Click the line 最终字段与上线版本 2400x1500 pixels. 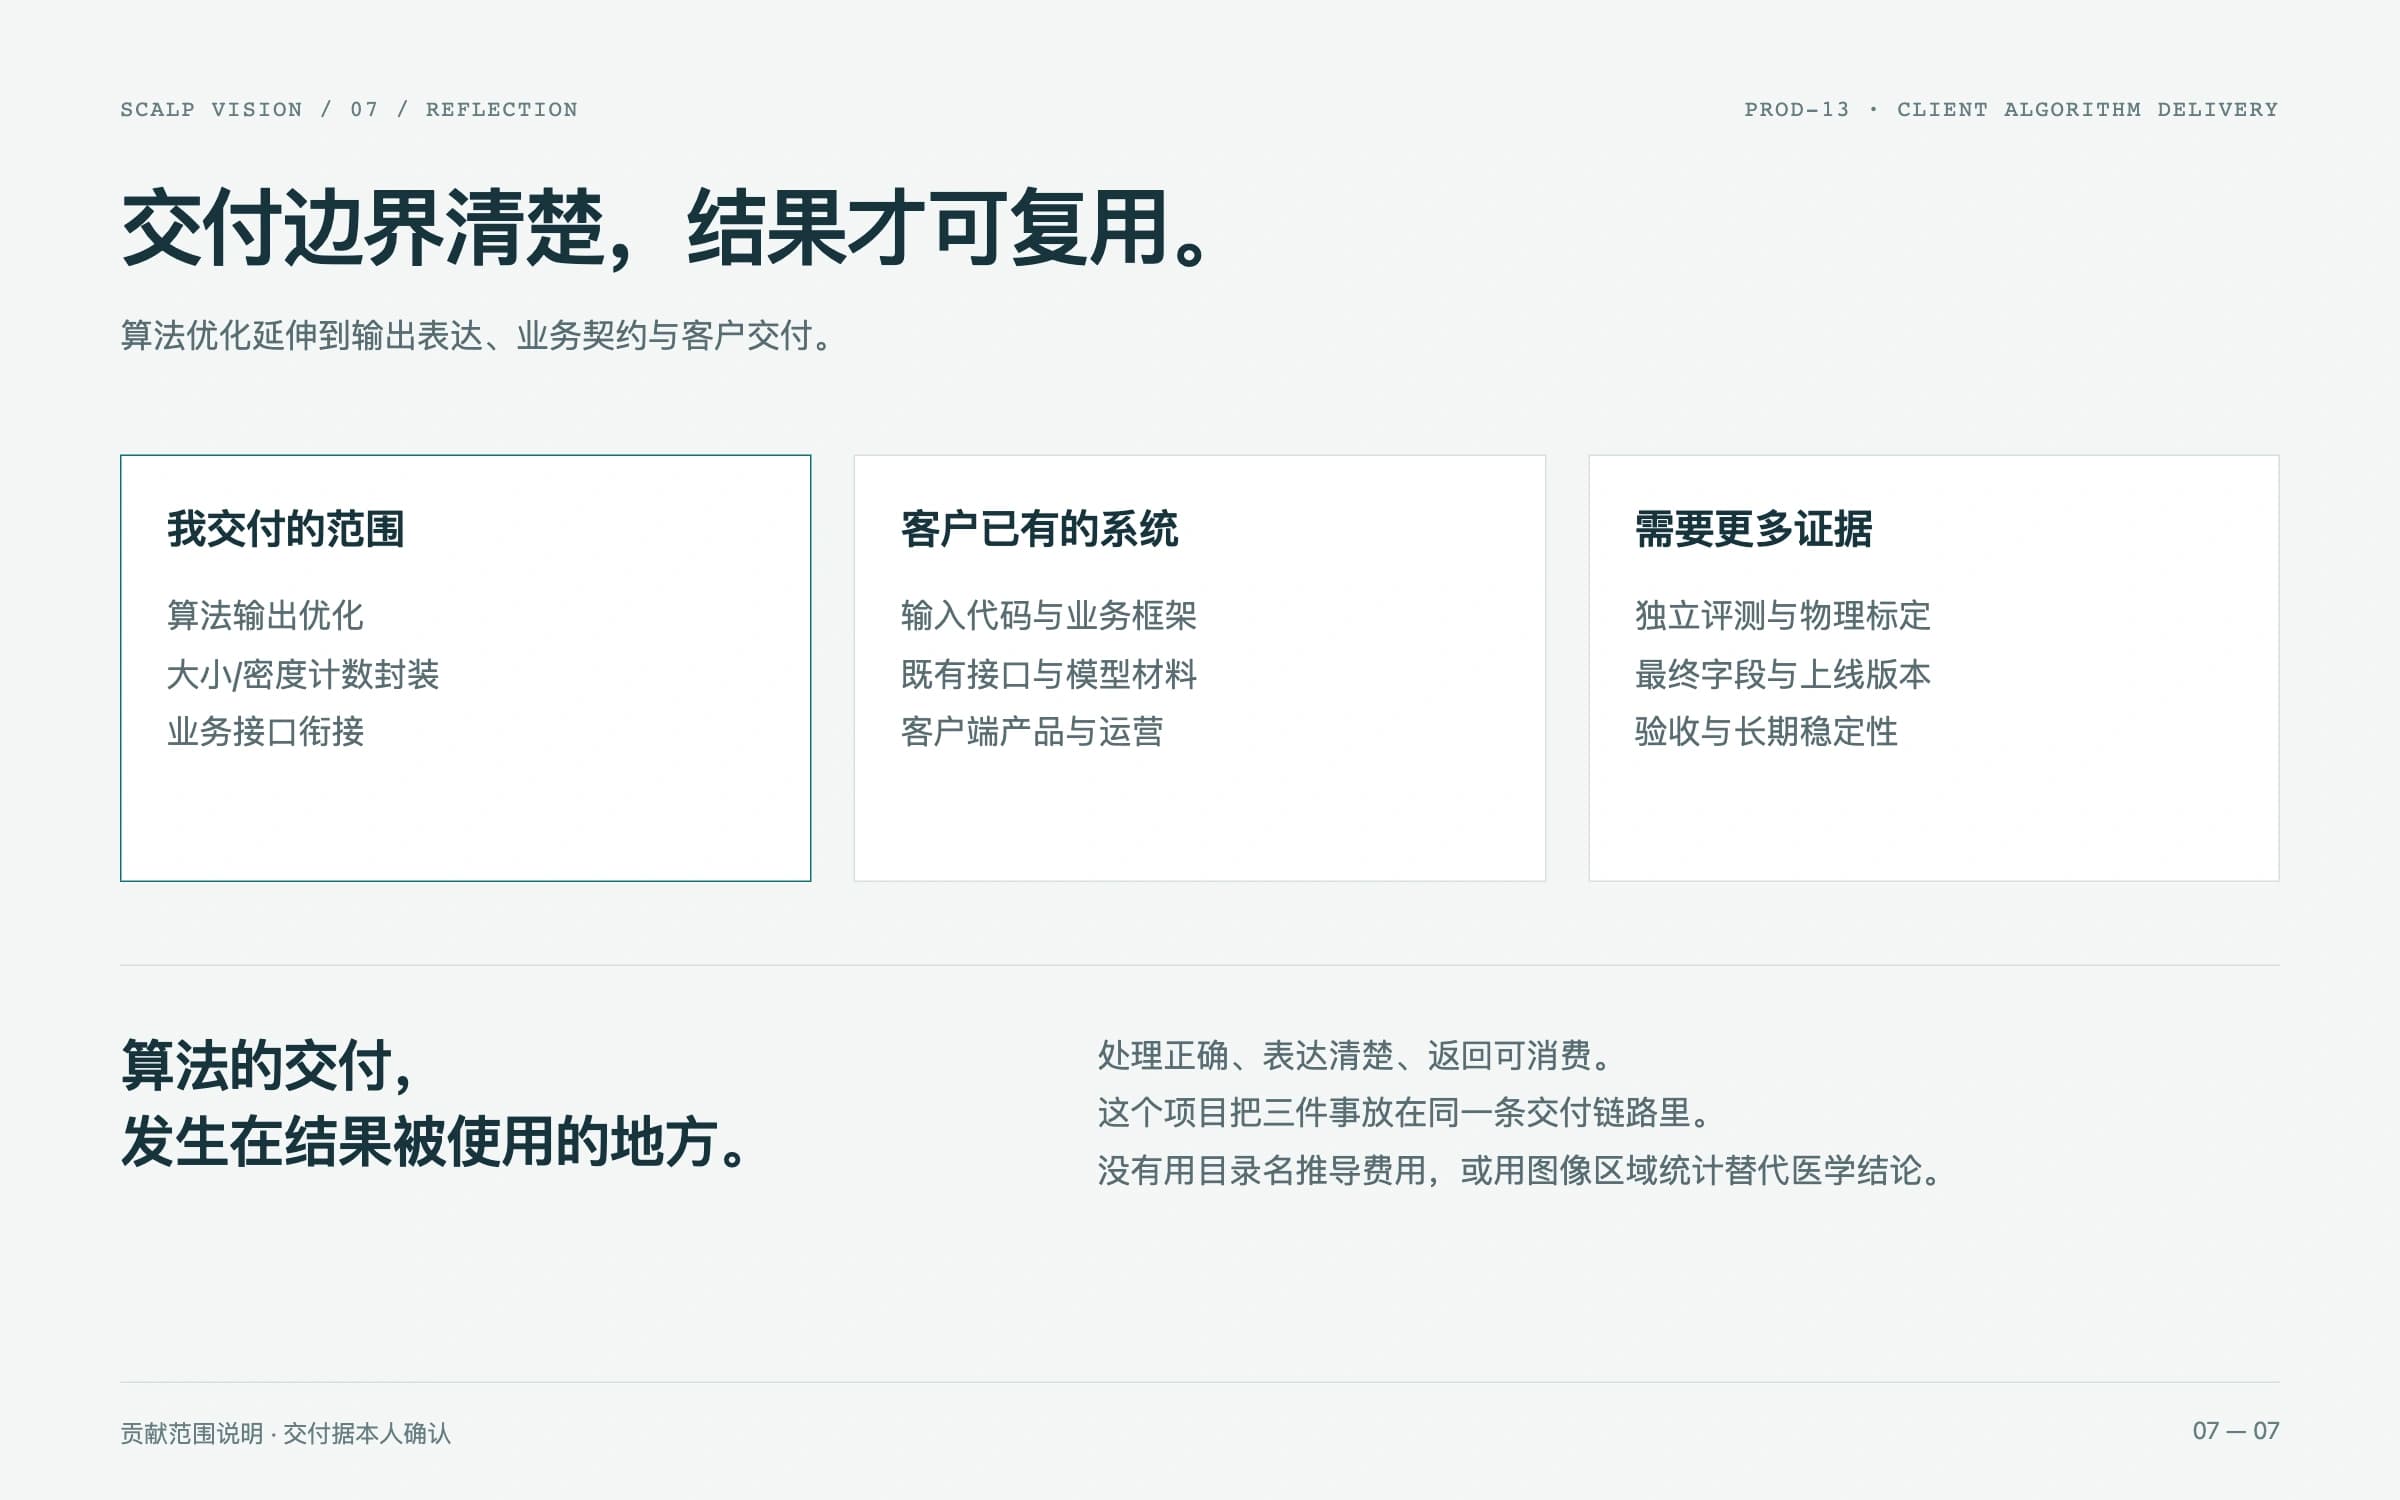(x=1782, y=674)
